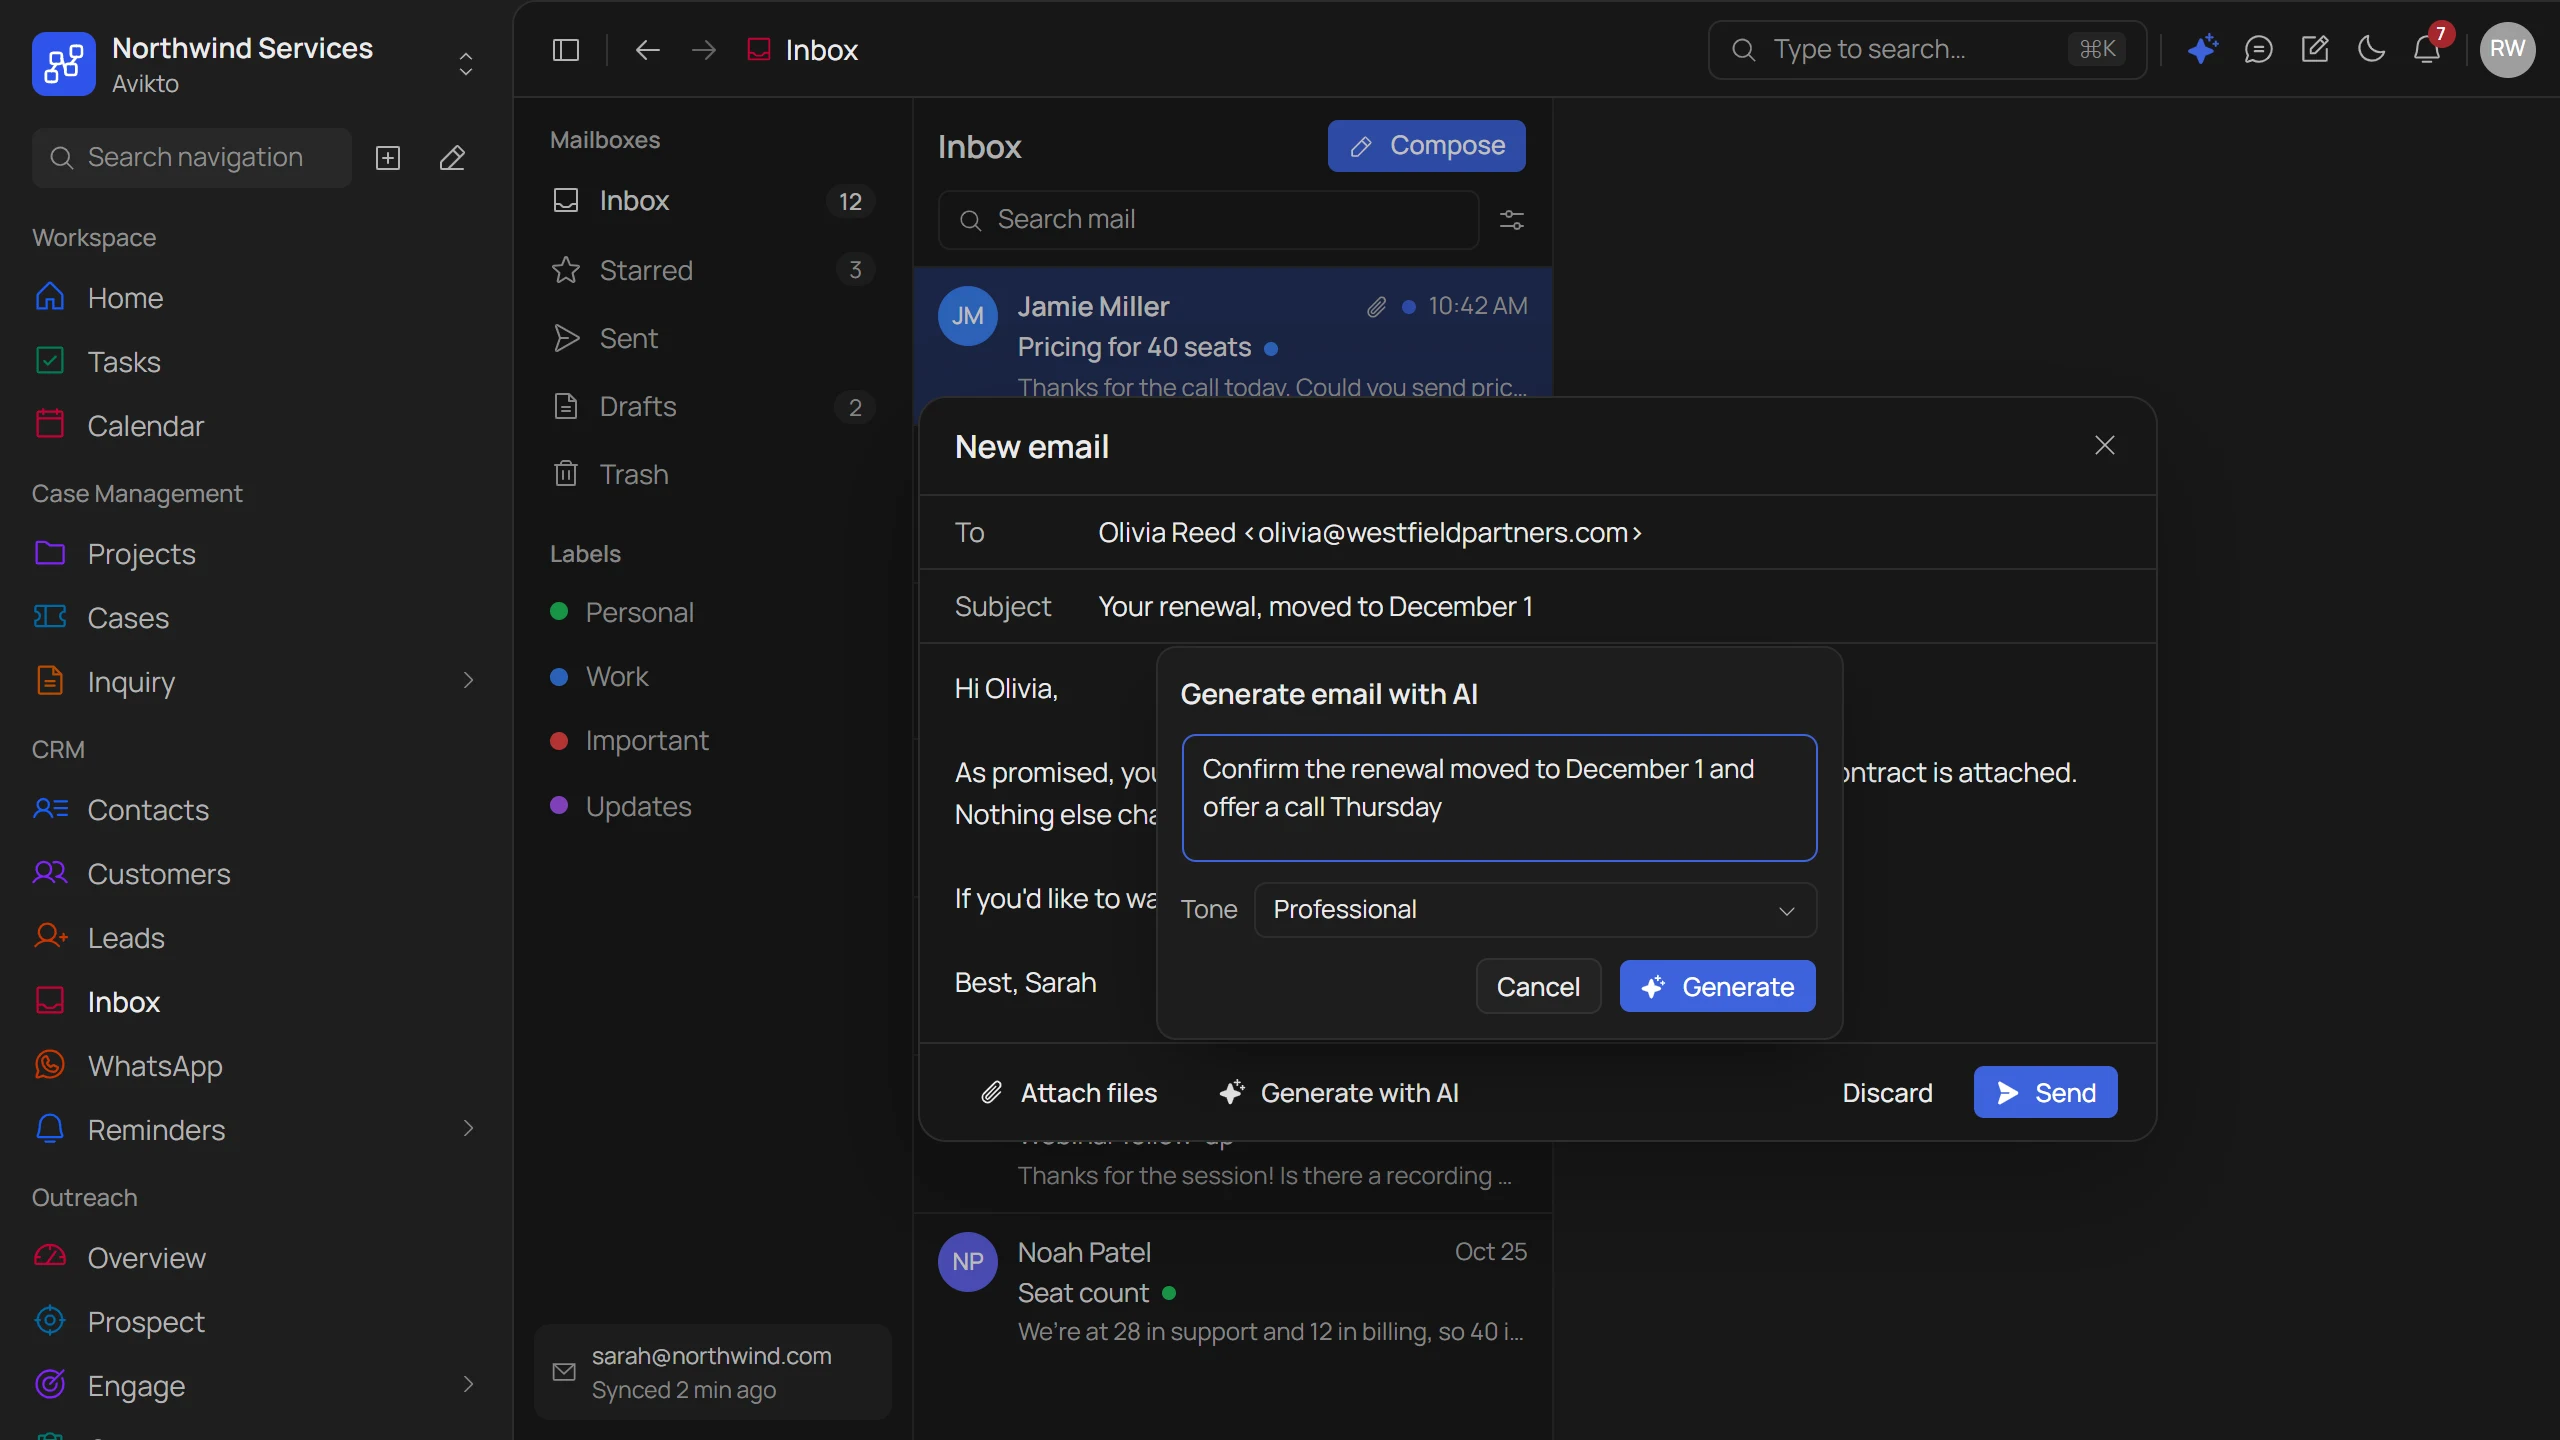Open Outreach Overview
Screen dimensions: 2560x1440
pos(256,1258)
